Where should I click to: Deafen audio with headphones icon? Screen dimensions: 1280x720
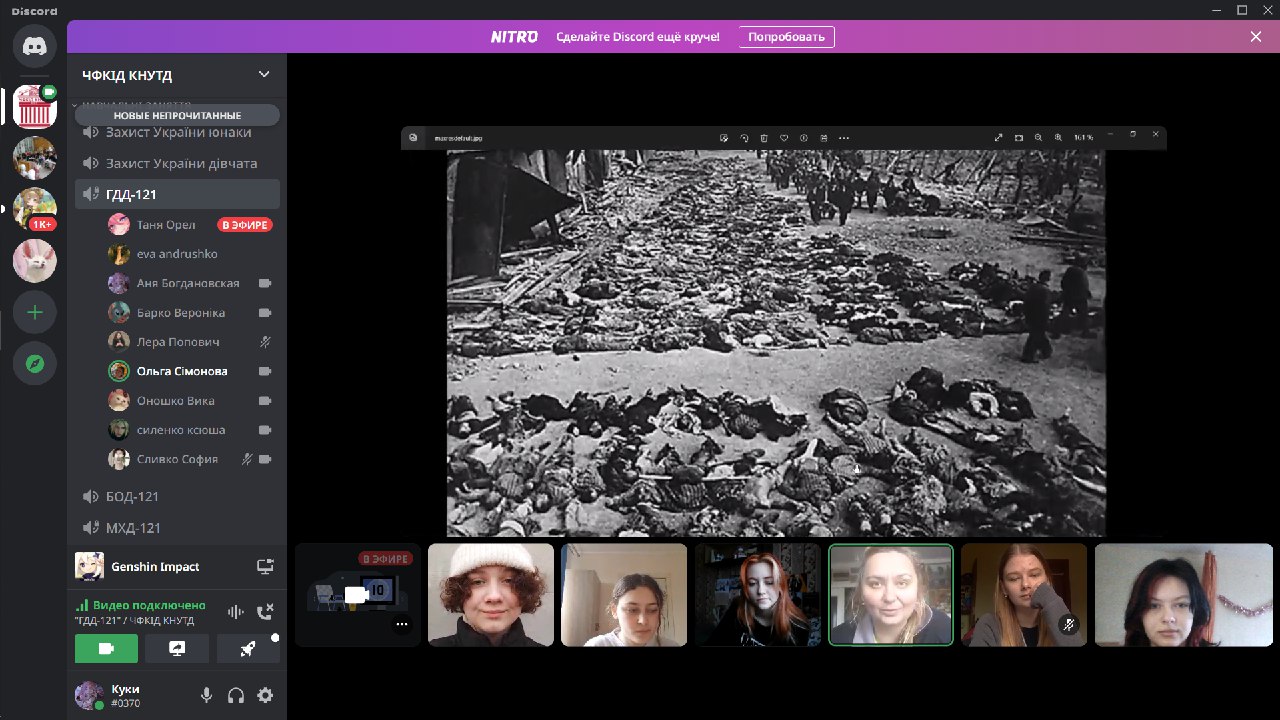pos(236,695)
